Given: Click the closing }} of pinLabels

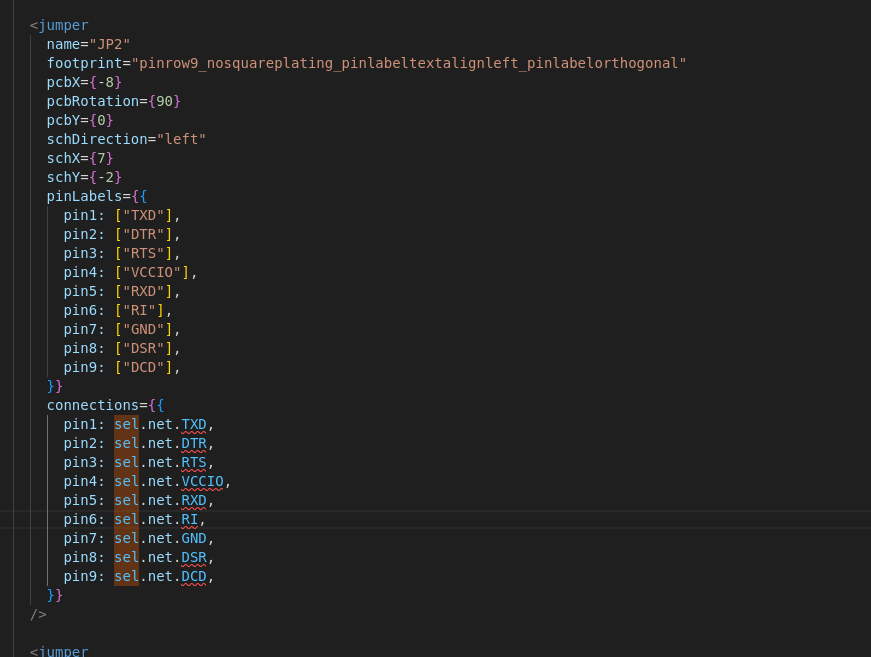Looking at the screenshot, I should 55,386.
